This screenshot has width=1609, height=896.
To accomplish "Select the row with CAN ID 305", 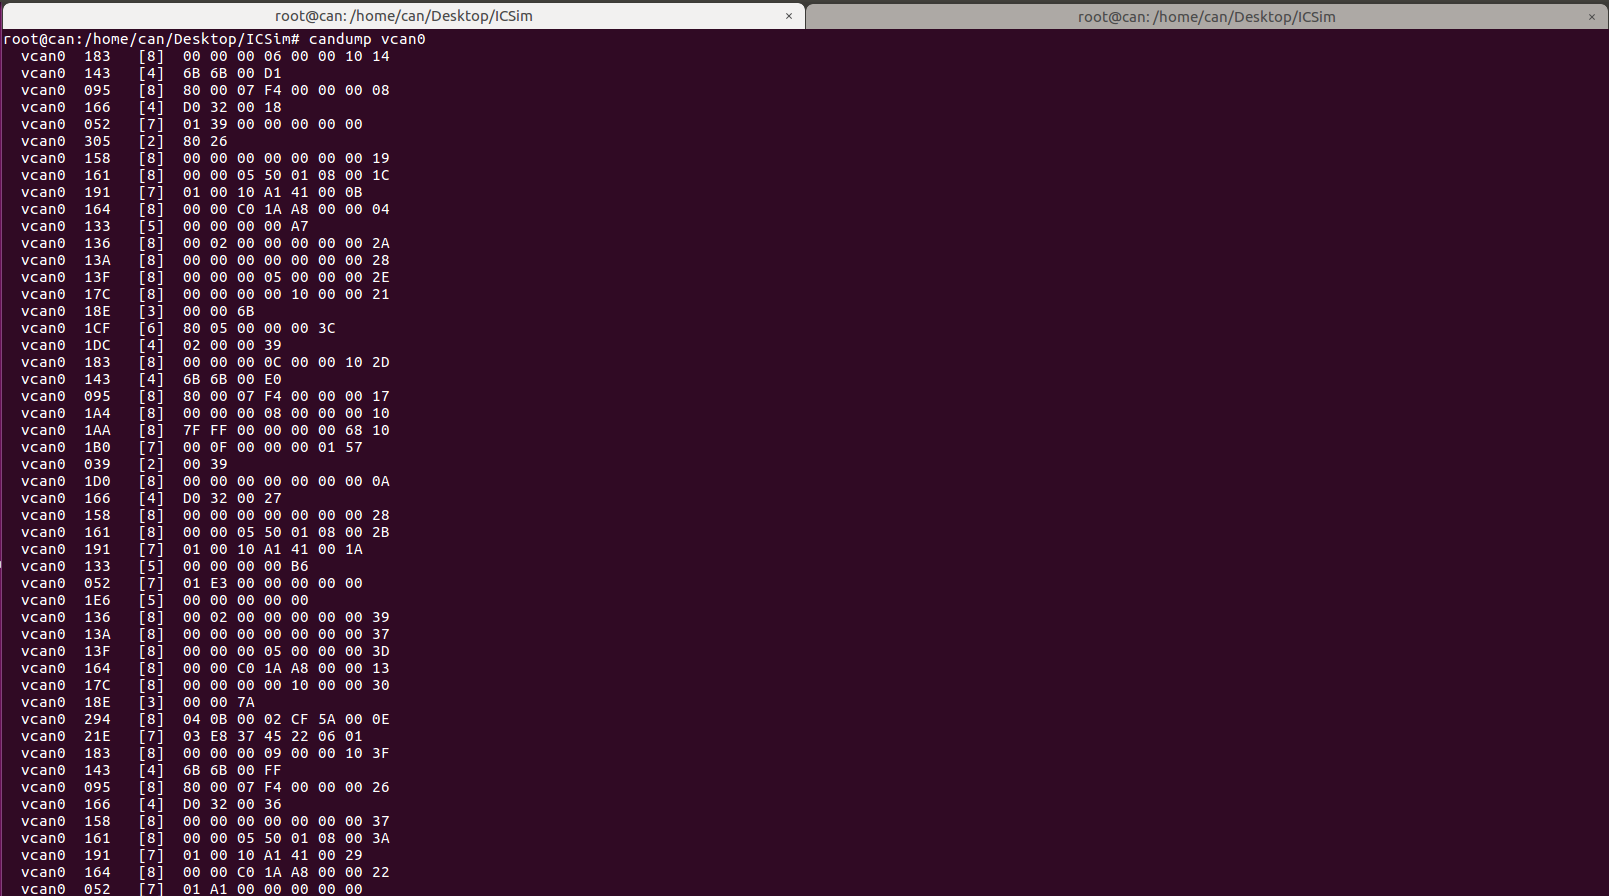I will point(124,141).
